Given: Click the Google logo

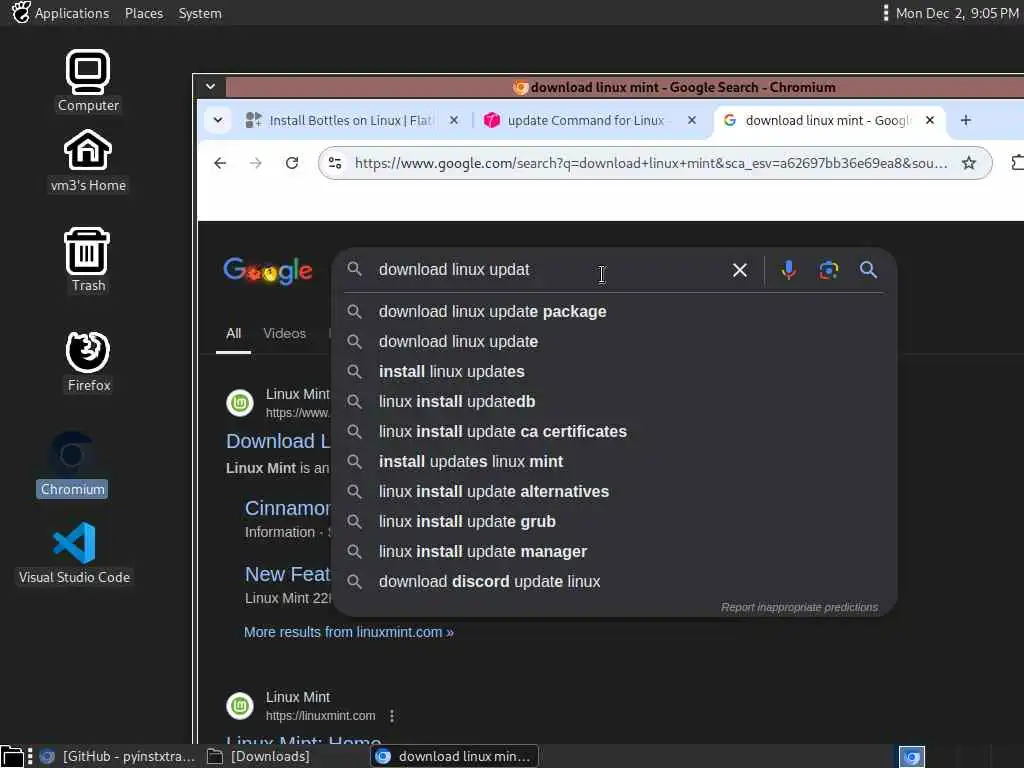Looking at the screenshot, I should pos(268,270).
